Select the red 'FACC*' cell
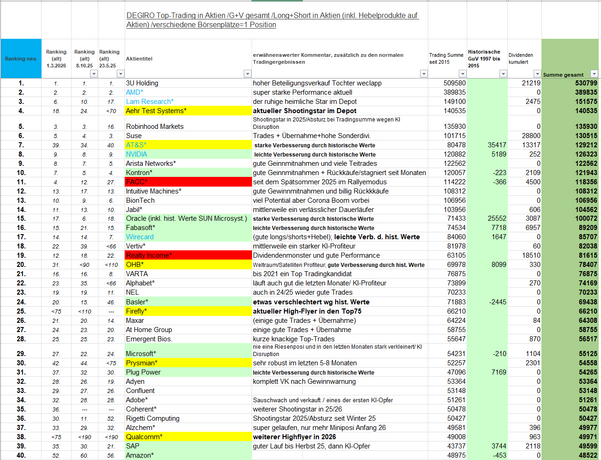 pyautogui.click(x=188, y=182)
